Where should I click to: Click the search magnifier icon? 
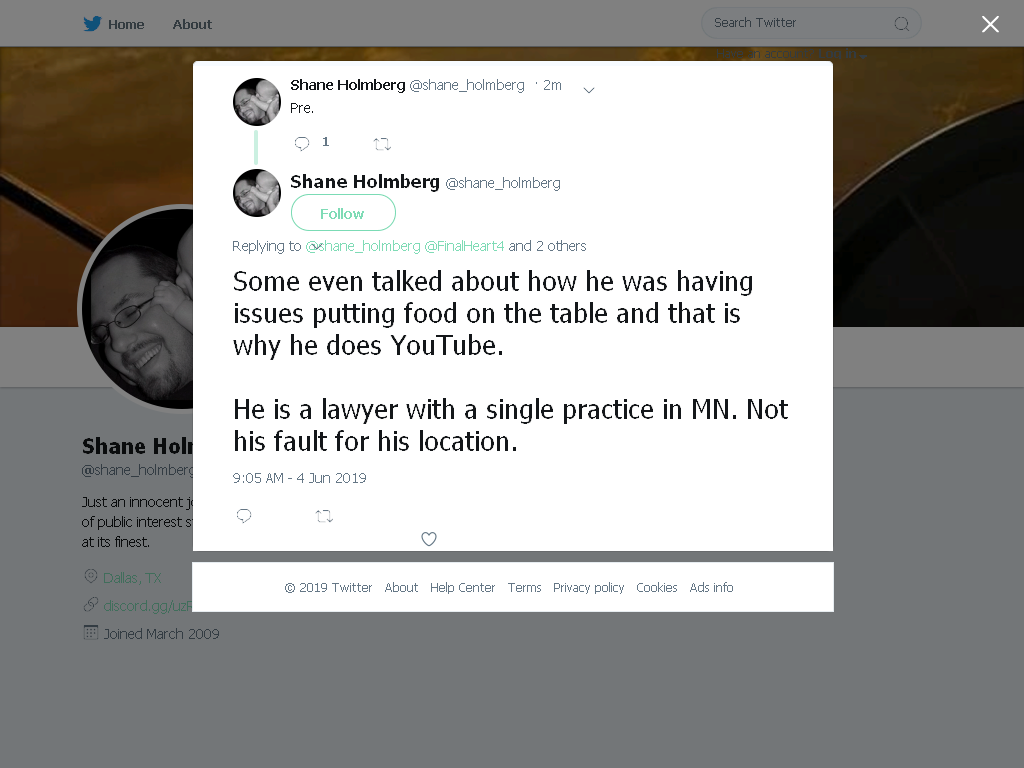pyautogui.click(x=901, y=24)
